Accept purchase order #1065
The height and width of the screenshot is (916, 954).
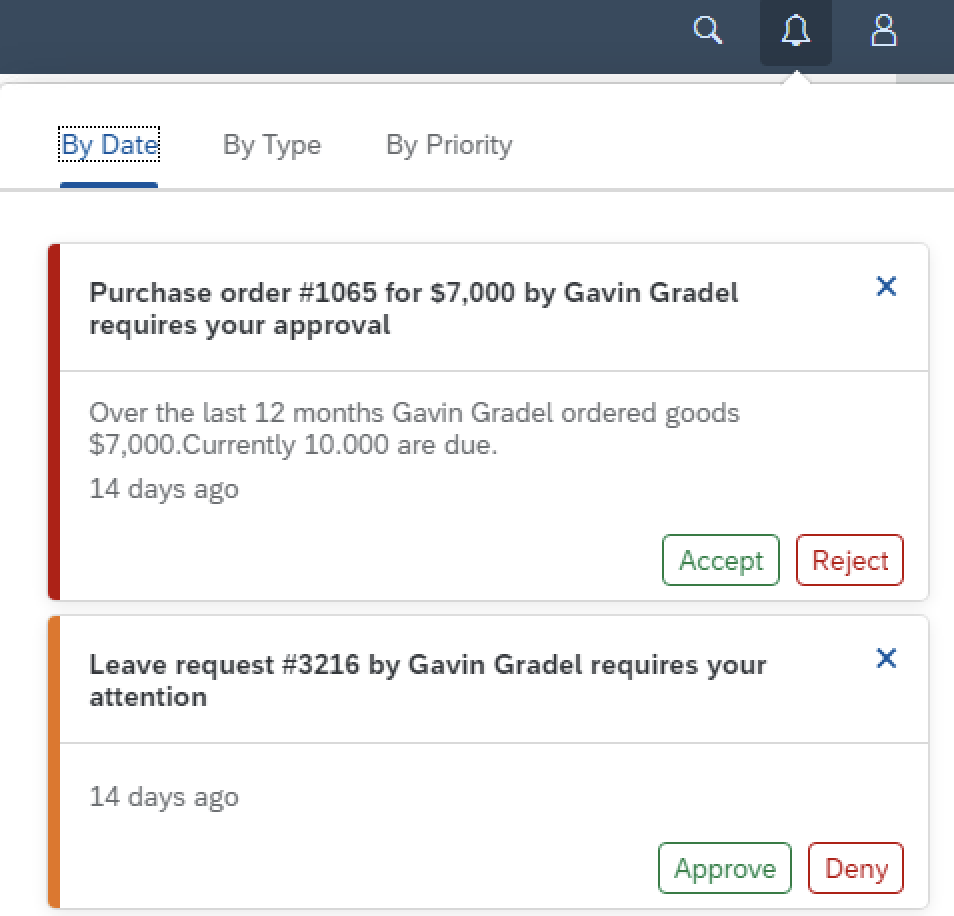(720, 560)
